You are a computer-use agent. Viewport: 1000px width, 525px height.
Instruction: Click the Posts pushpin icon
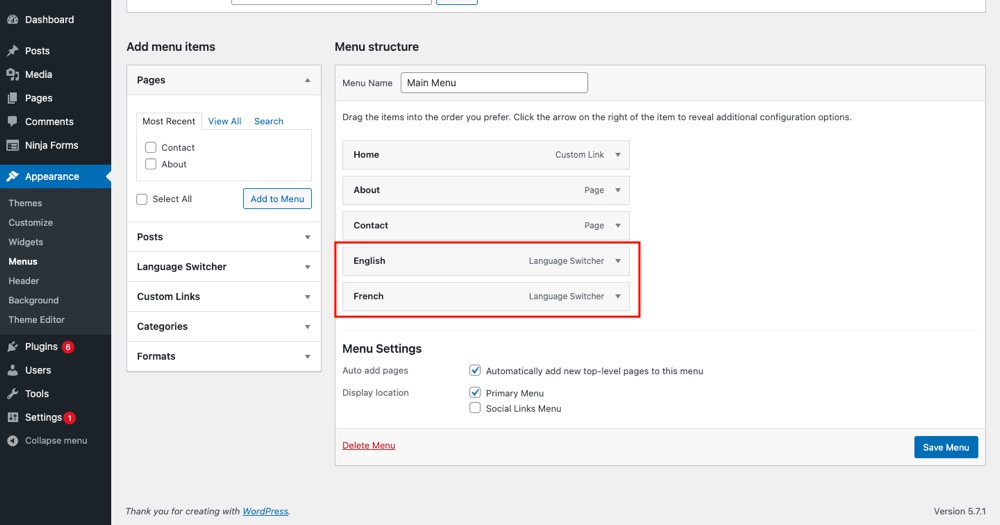[x=12, y=50]
